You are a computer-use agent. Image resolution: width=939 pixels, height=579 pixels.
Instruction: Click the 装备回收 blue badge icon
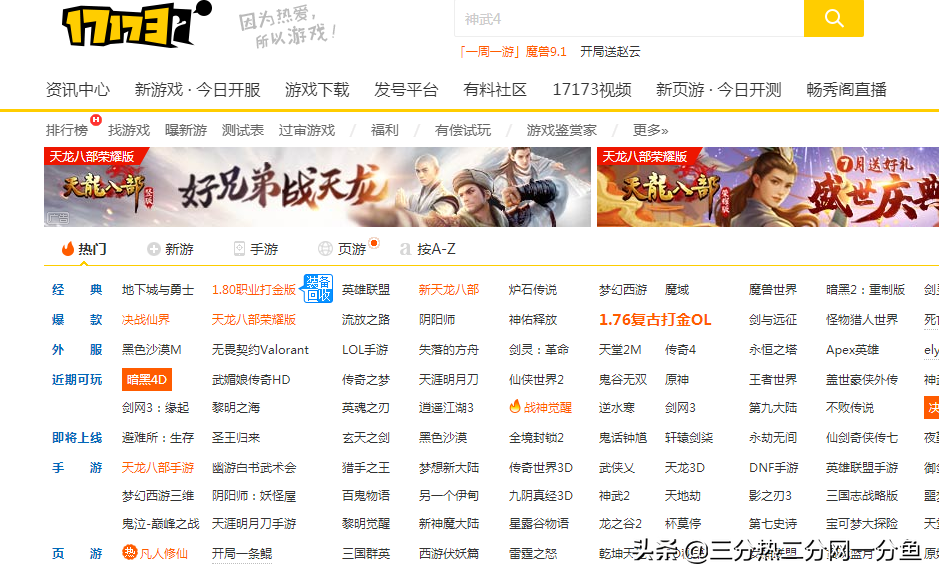(x=318, y=289)
